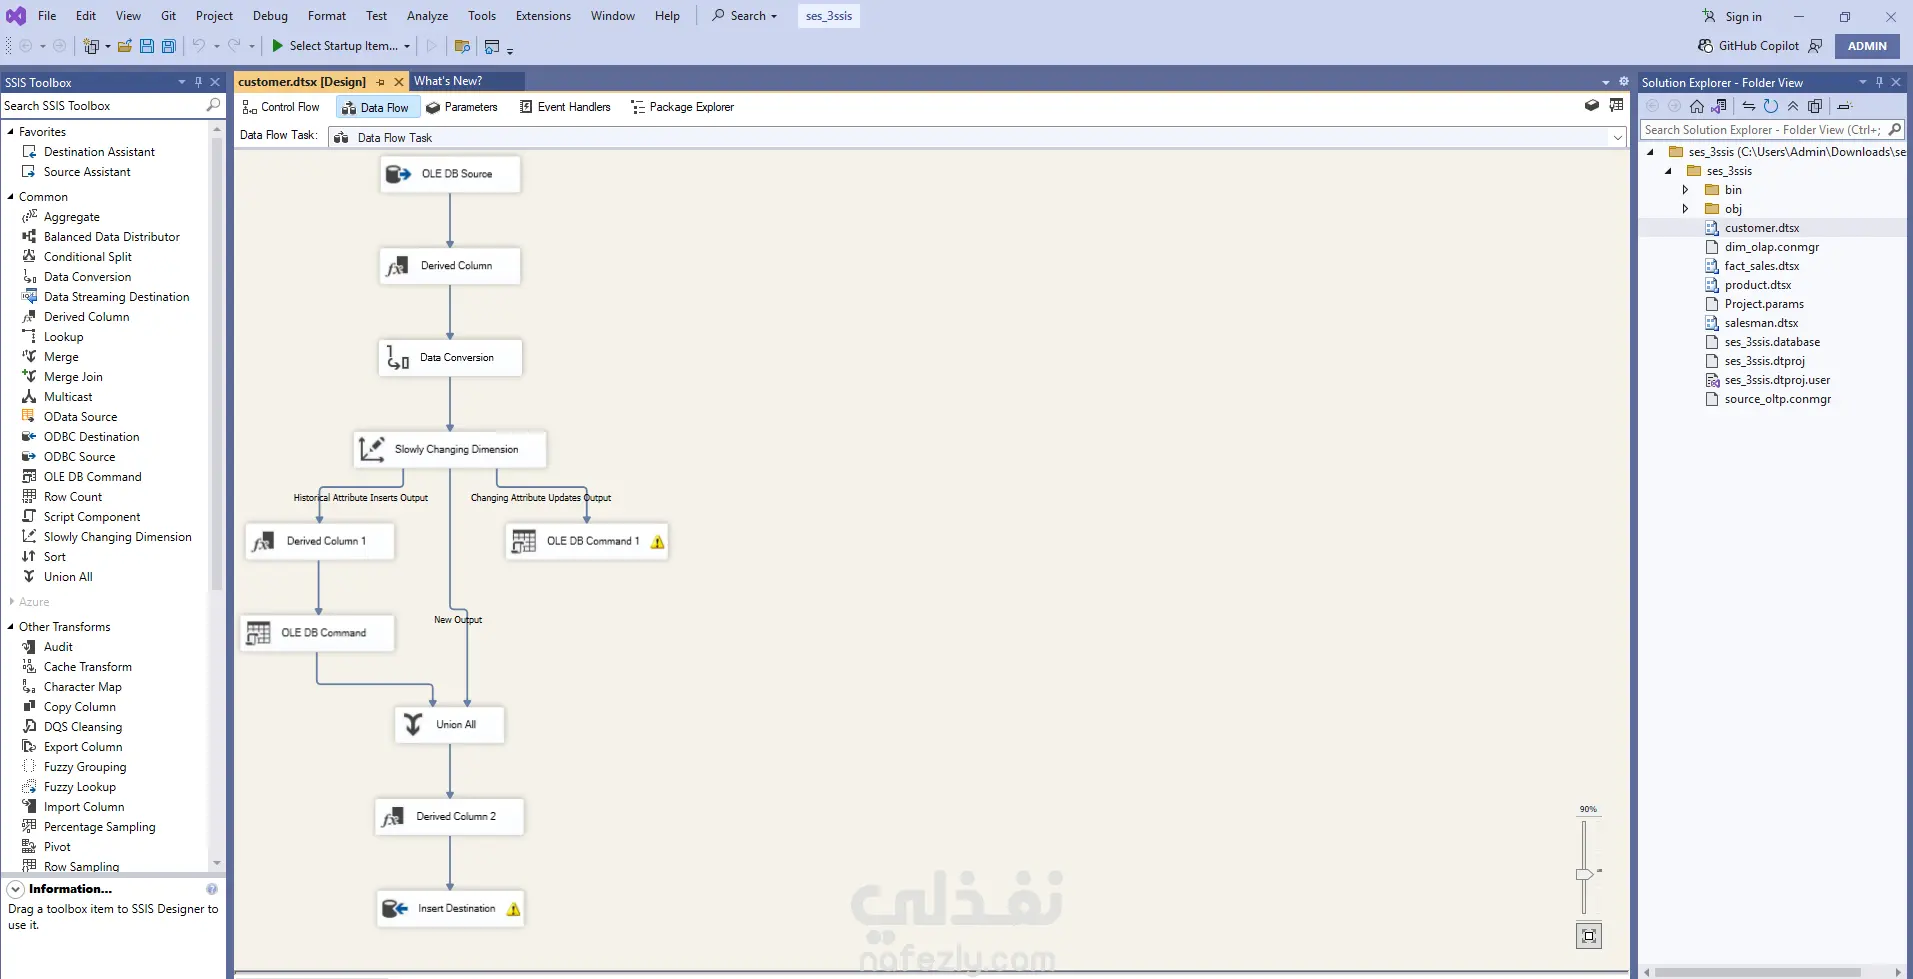This screenshot has height=979, width=1913.
Task: Select source_oltp.conmgr in Solution Explorer
Action: pyautogui.click(x=1777, y=399)
